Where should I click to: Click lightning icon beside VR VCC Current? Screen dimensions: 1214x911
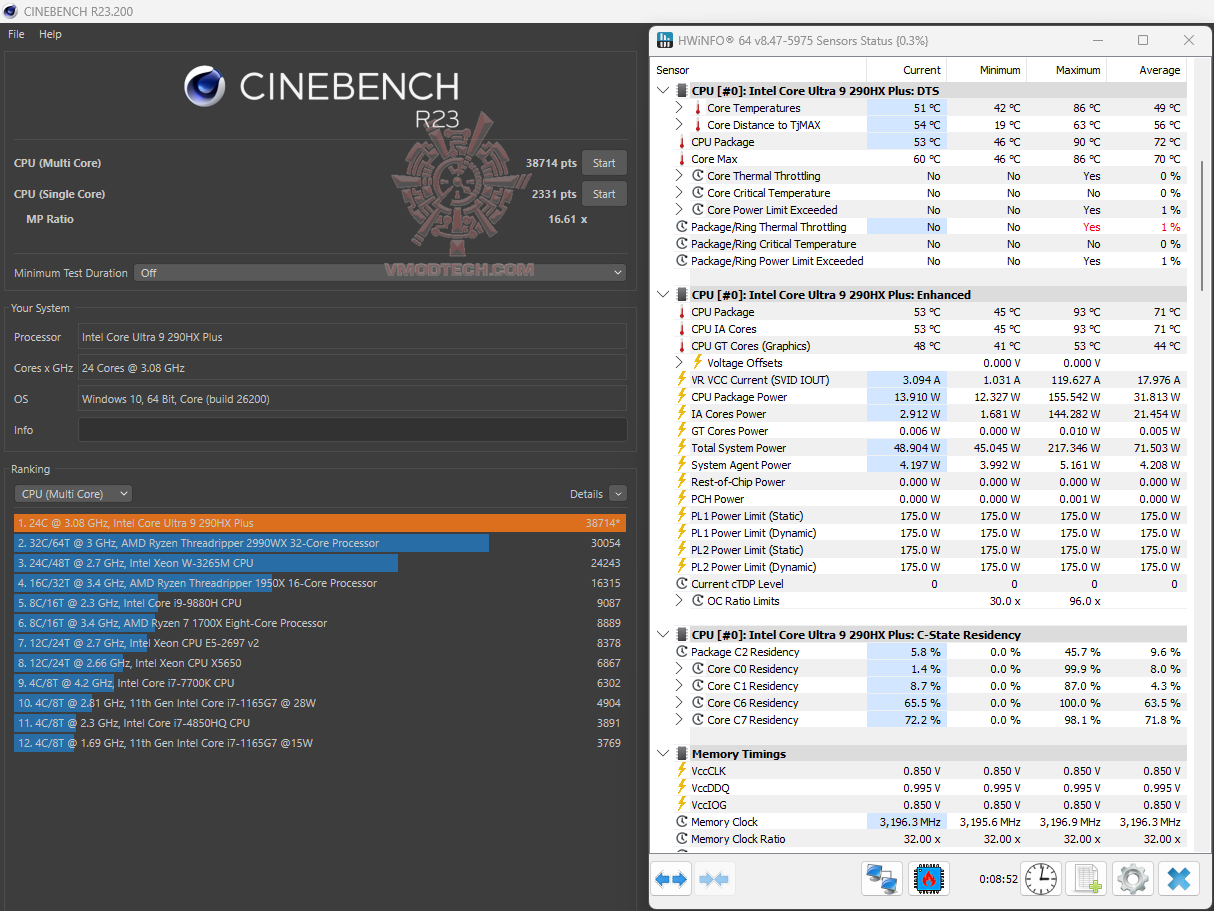tap(682, 380)
